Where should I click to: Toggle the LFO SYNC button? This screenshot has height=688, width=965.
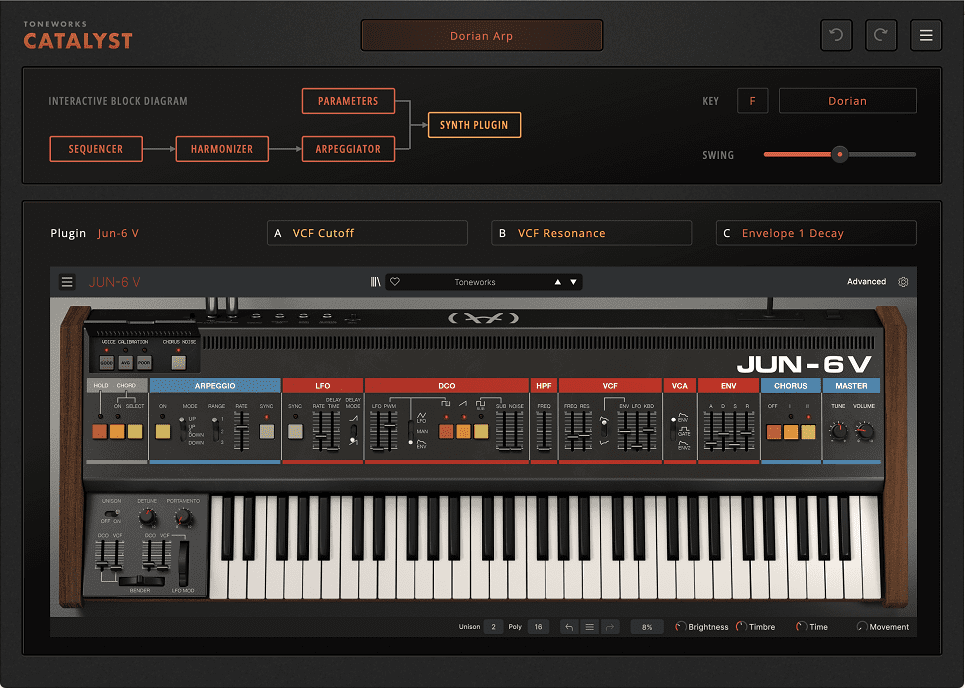coord(295,431)
